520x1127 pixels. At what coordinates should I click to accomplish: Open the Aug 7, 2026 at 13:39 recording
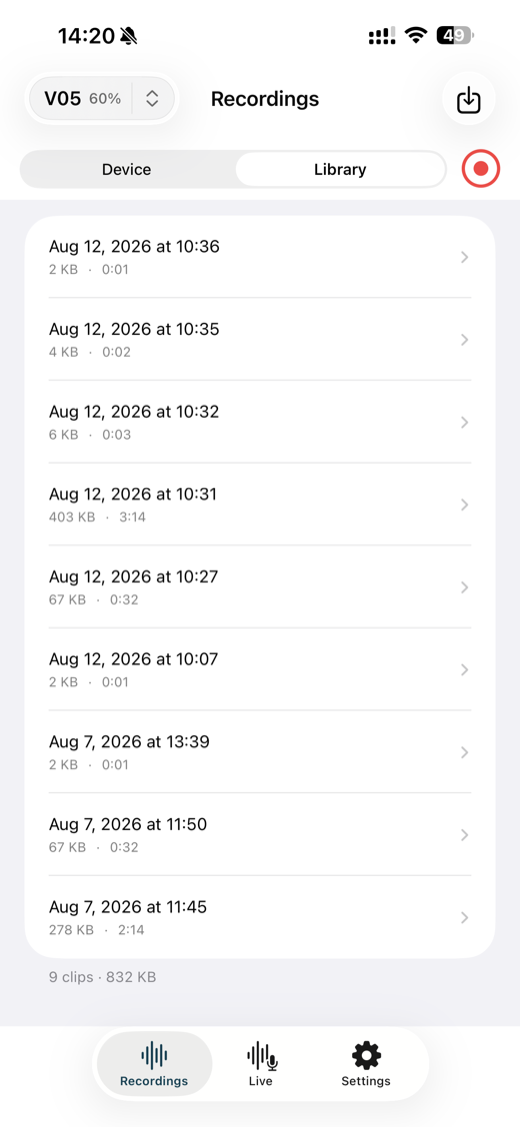click(260, 752)
